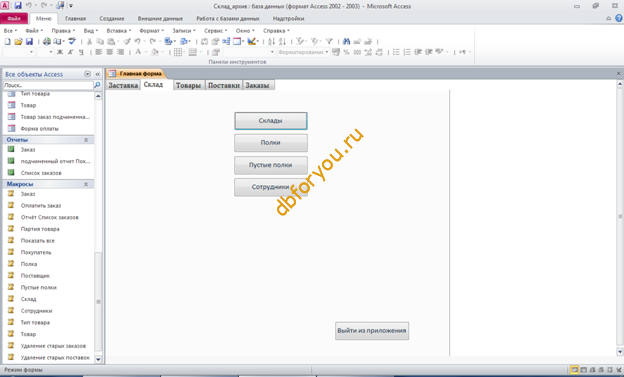Open the Окно dropdown menu
The height and width of the screenshot is (377, 624).
[245, 31]
